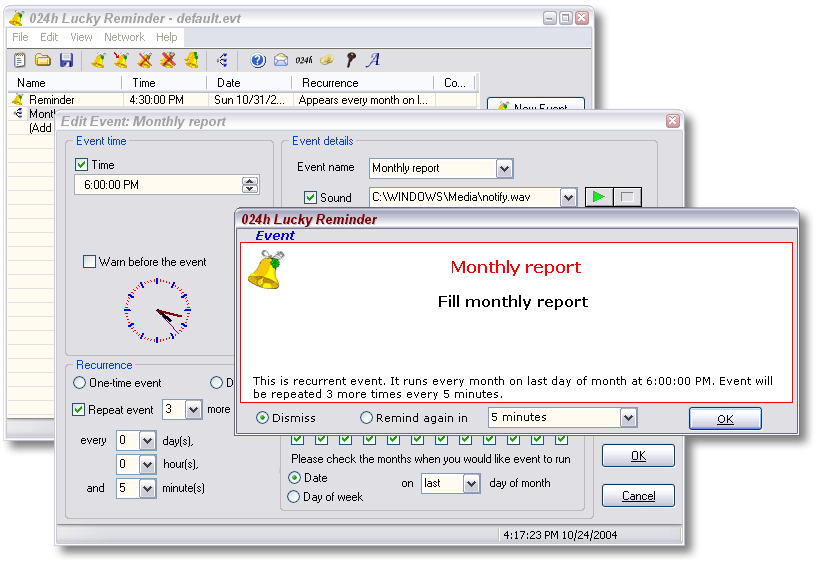Click the bell icon with thin red X
Viewport: 817px width, 563px height.
tap(145, 60)
